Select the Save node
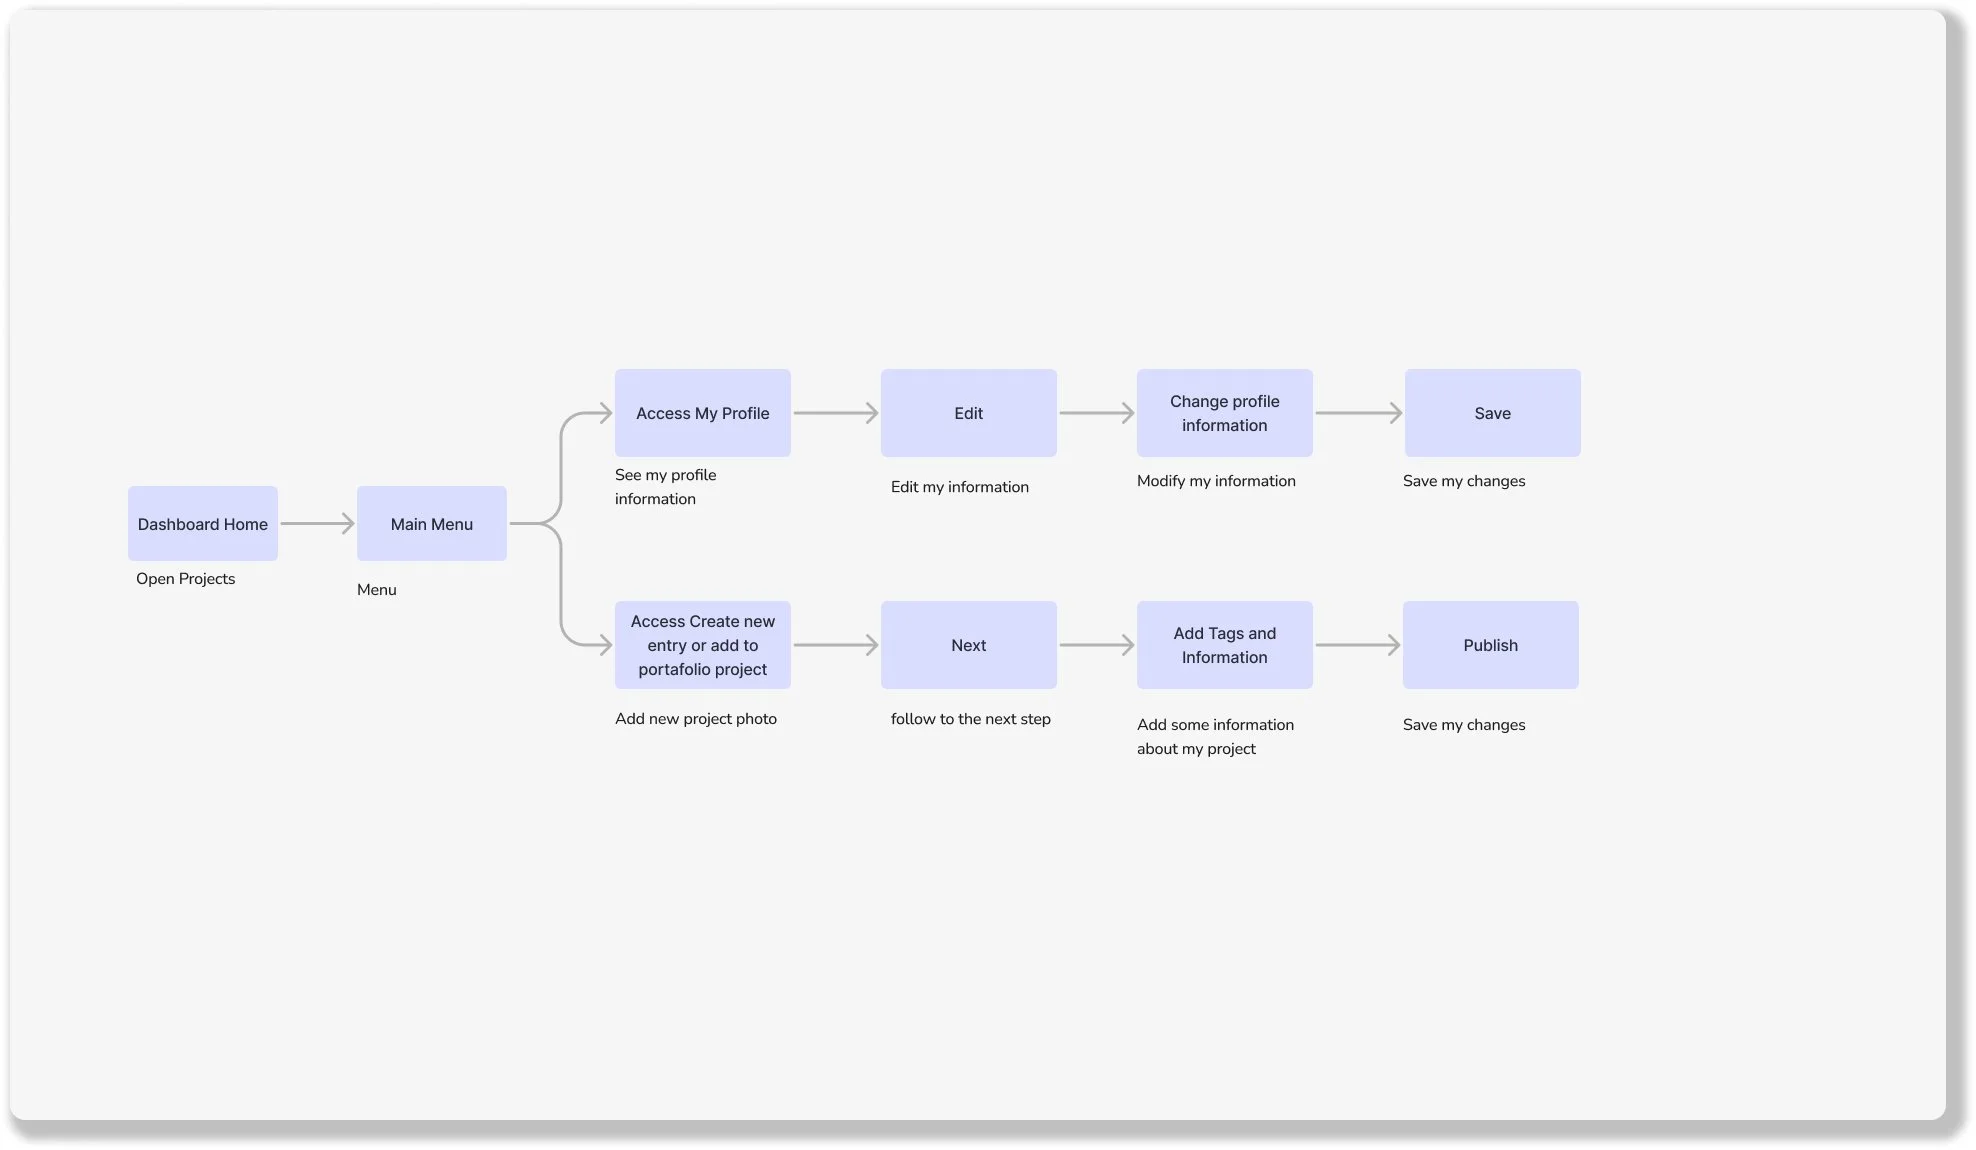The height and width of the screenshot is (1150, 1976). tap(1492, 413)
